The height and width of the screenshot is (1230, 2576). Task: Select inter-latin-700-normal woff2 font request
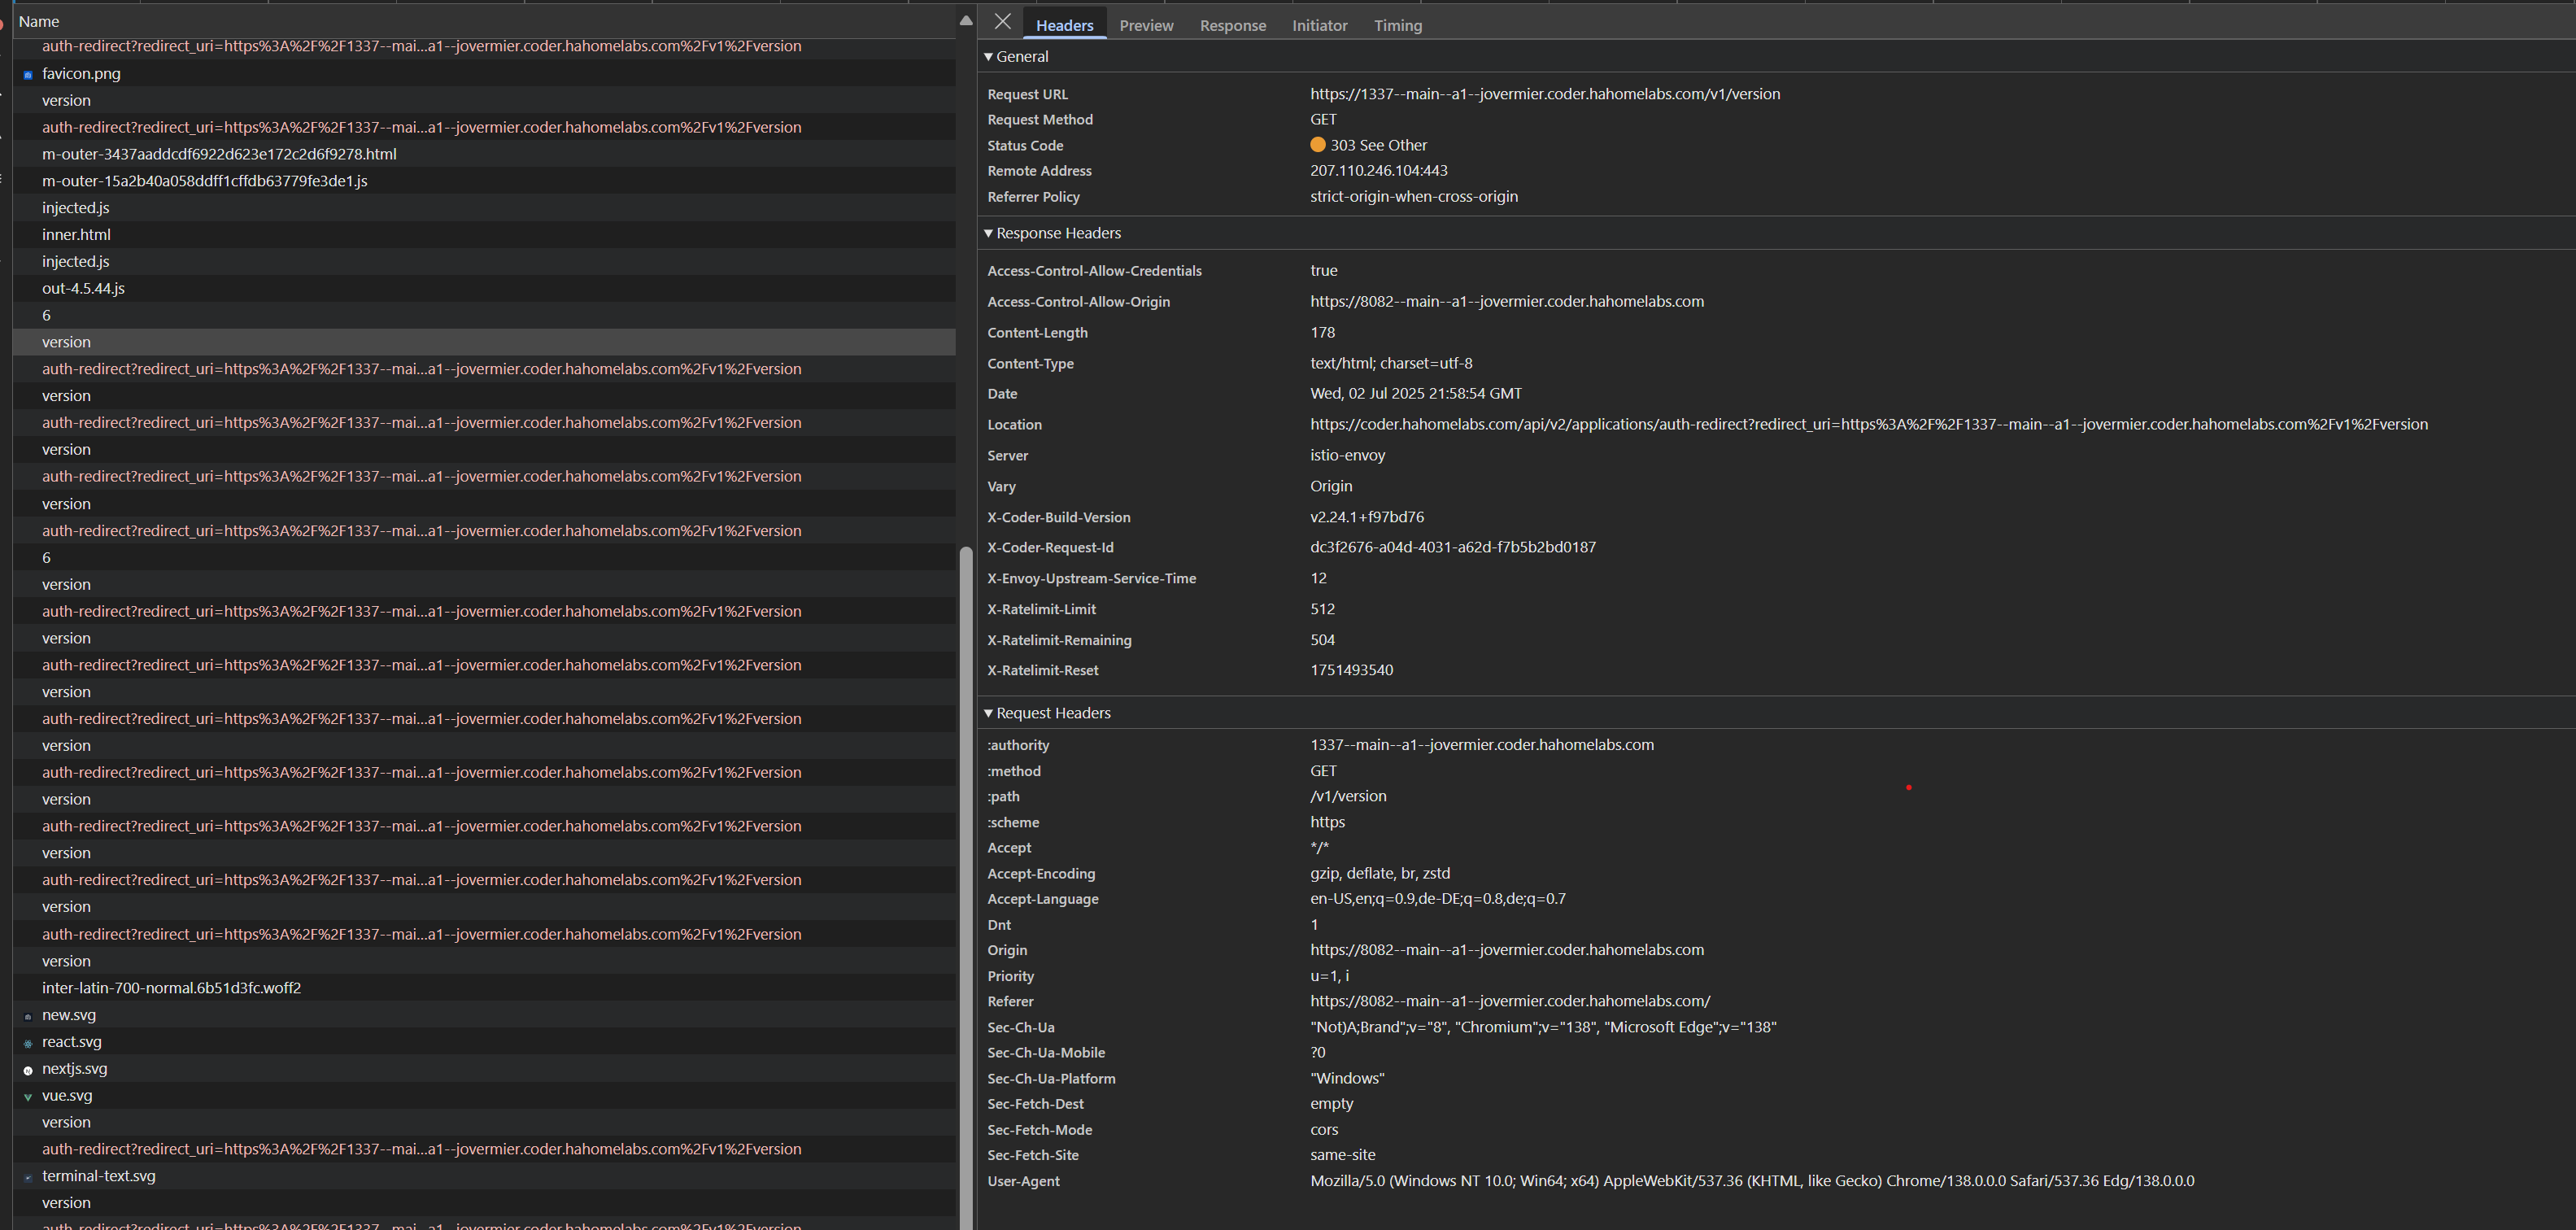(171, 988)
